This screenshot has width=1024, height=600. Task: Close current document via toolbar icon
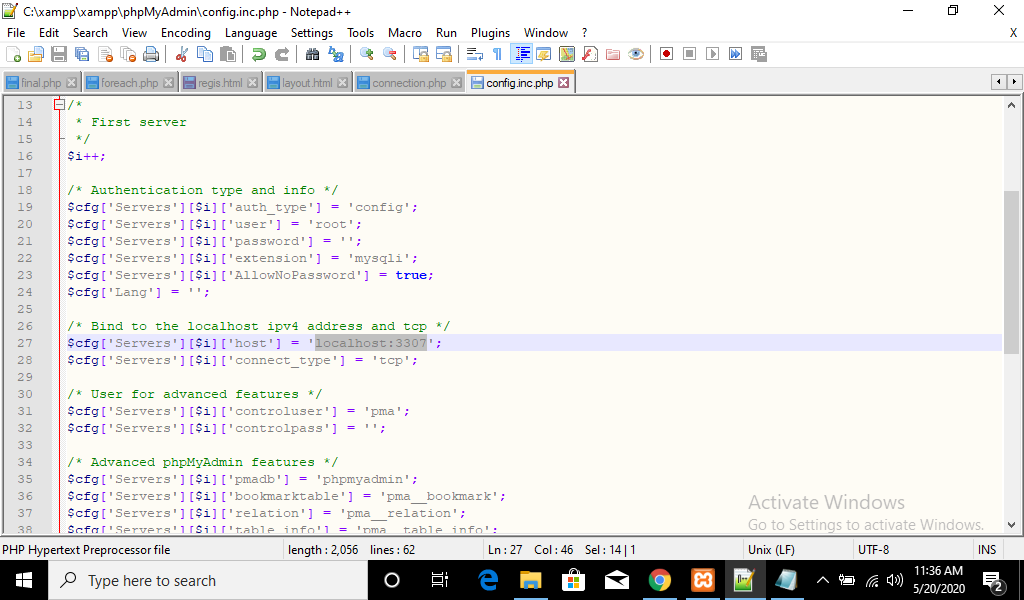pyautogui.click(x=105, y=54)
